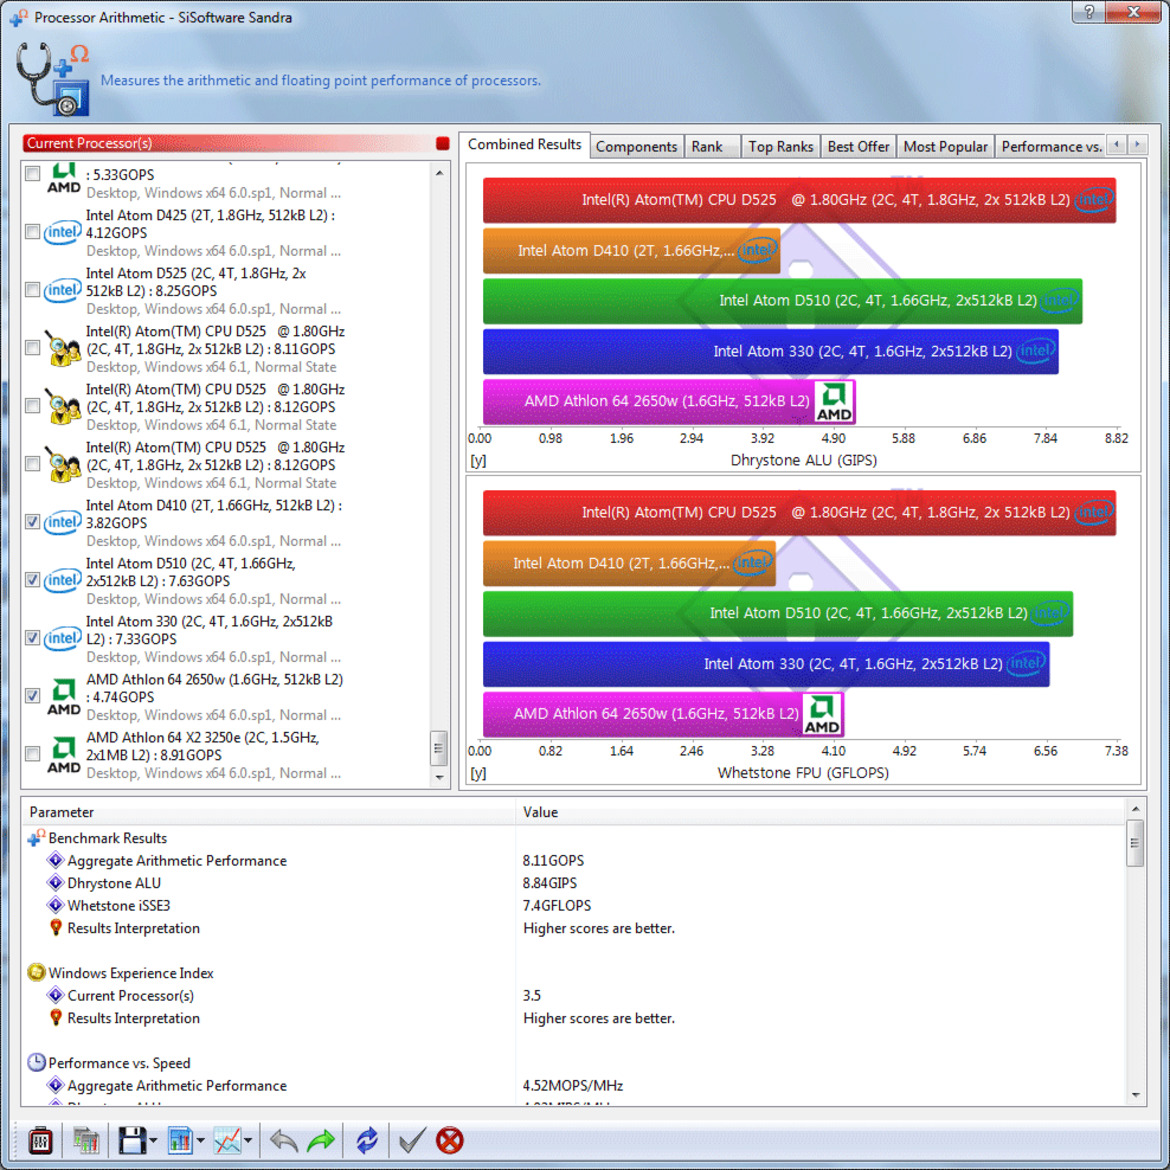Image resolution: width=1170 pixels, height=1170 pixels.
Task: Check the Intel Atom D525 8.25GOPS checkbox
Action: pyautogui.click(x=32, y=290)
